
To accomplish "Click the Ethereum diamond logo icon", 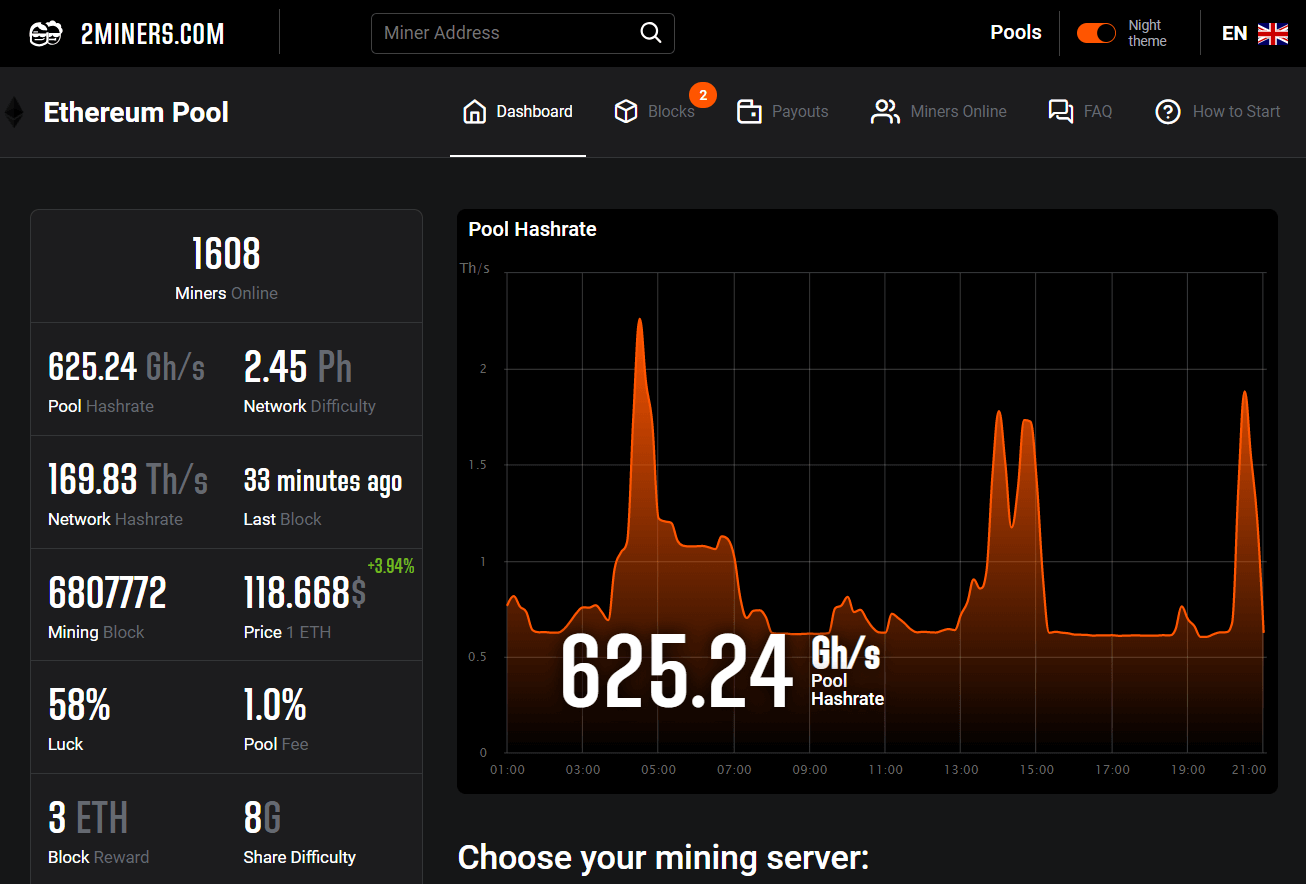I will 14,112.
